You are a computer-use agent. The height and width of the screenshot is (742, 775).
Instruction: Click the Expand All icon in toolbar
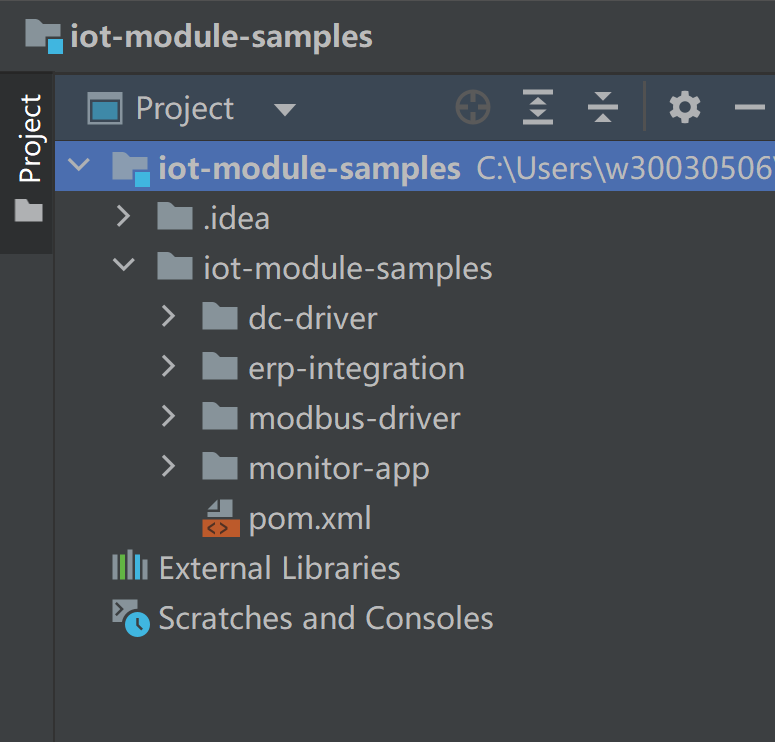click(538, 107)
